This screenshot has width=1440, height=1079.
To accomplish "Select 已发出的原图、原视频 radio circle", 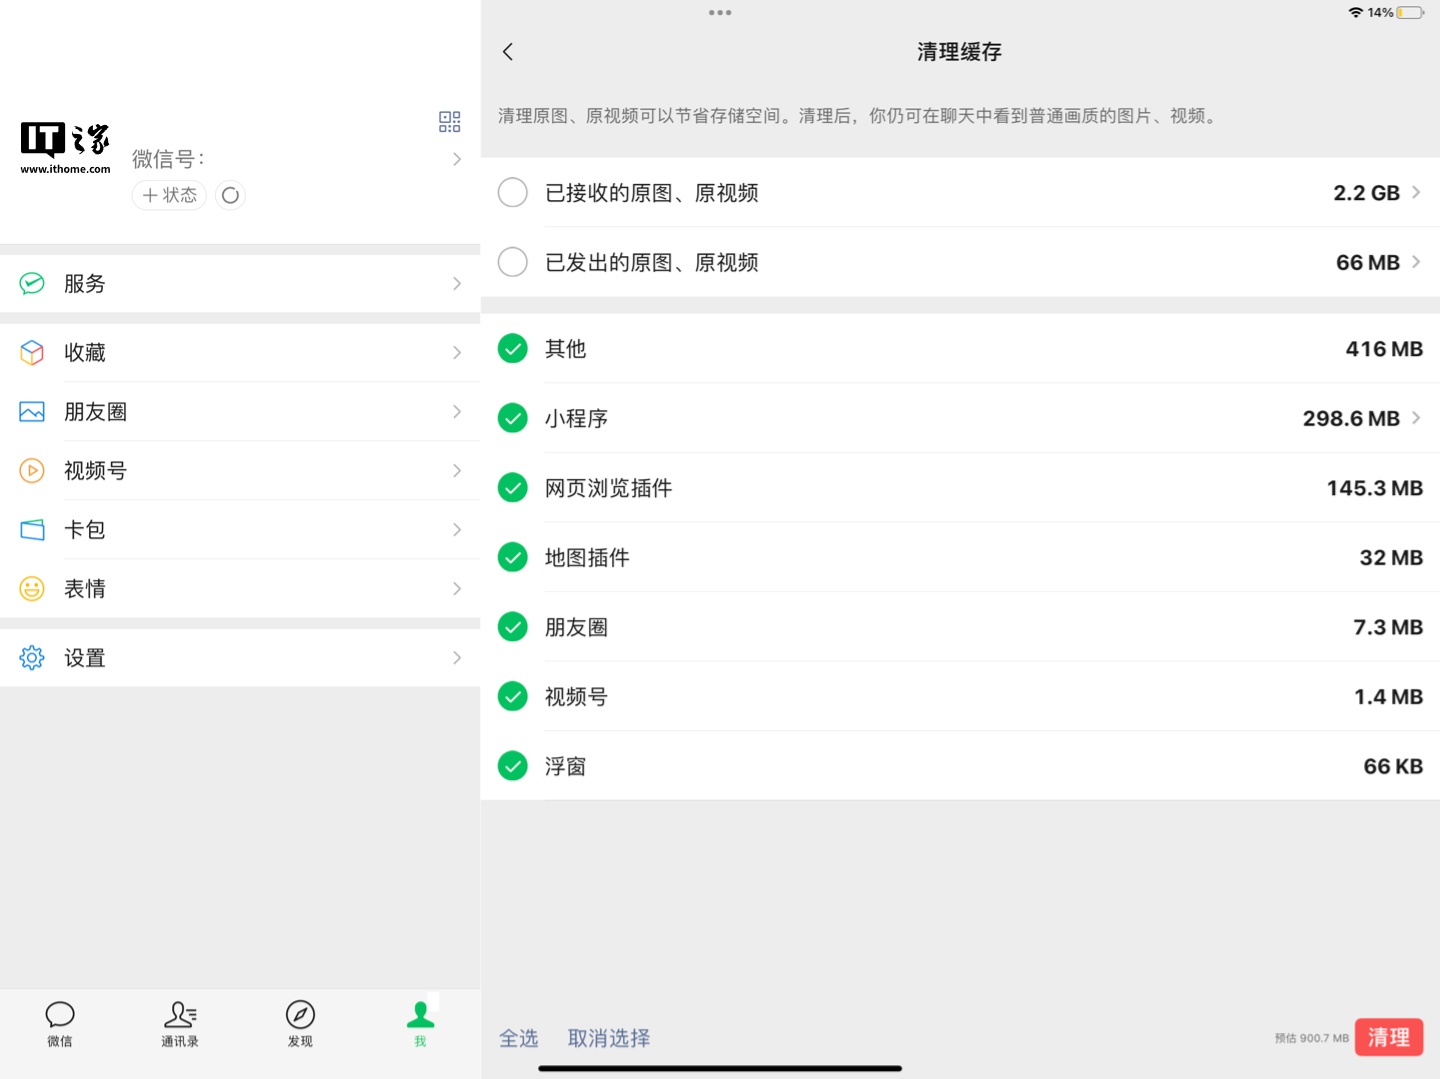I will pos(513,262).
